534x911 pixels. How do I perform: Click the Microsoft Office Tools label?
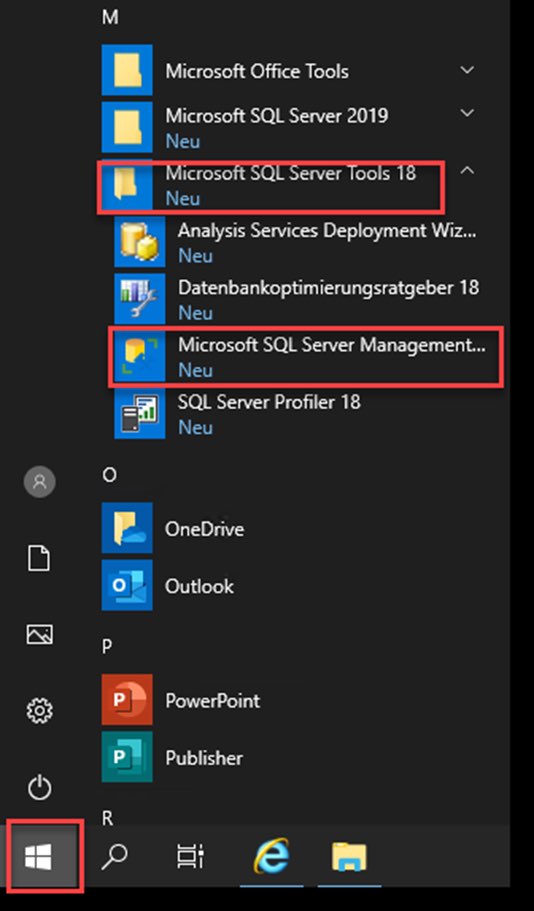tap(257, 71)
